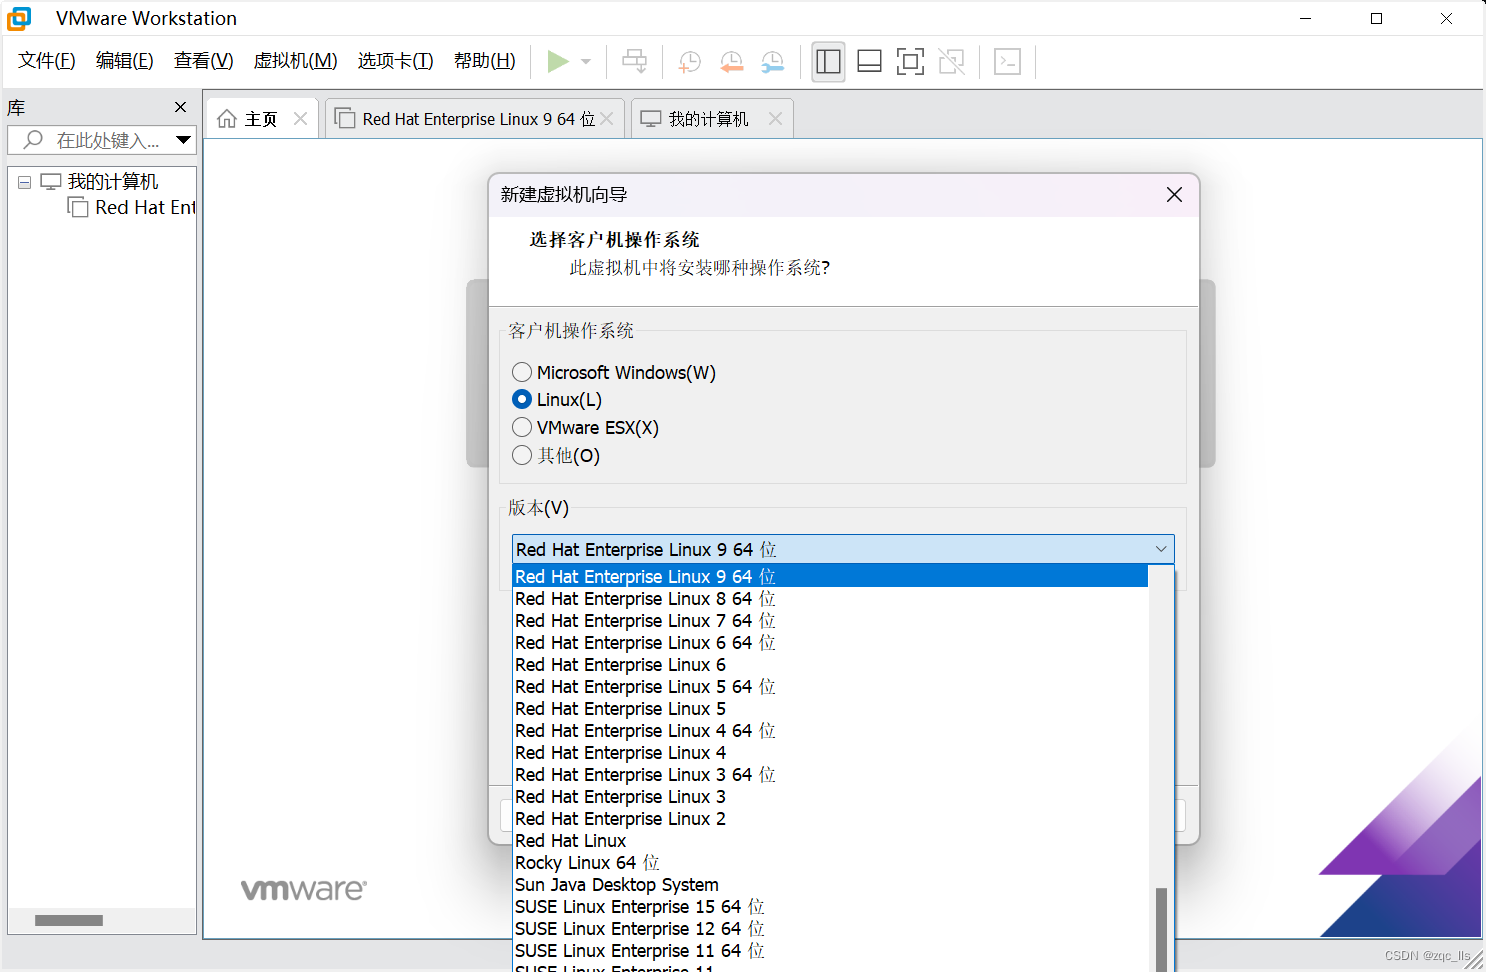Choose Red Hat Enterprise Linux 5 64 位

point(830,687)
